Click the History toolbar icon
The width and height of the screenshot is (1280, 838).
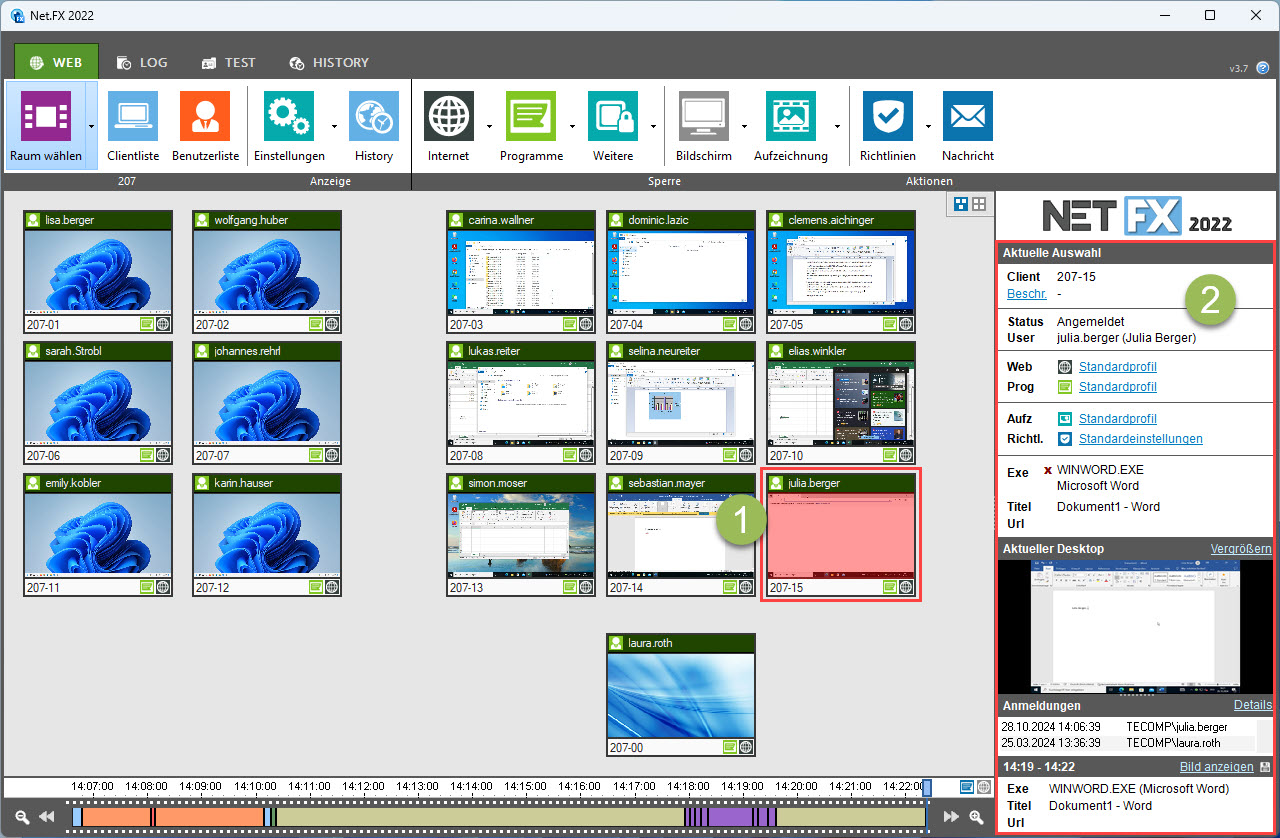coord(373,126)
